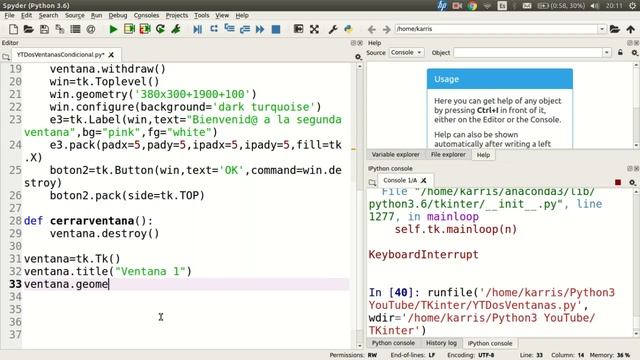Open the outline list toolbar icon
Image resolution: width=640 pixels, height=360 pixels.
point(75,29)
